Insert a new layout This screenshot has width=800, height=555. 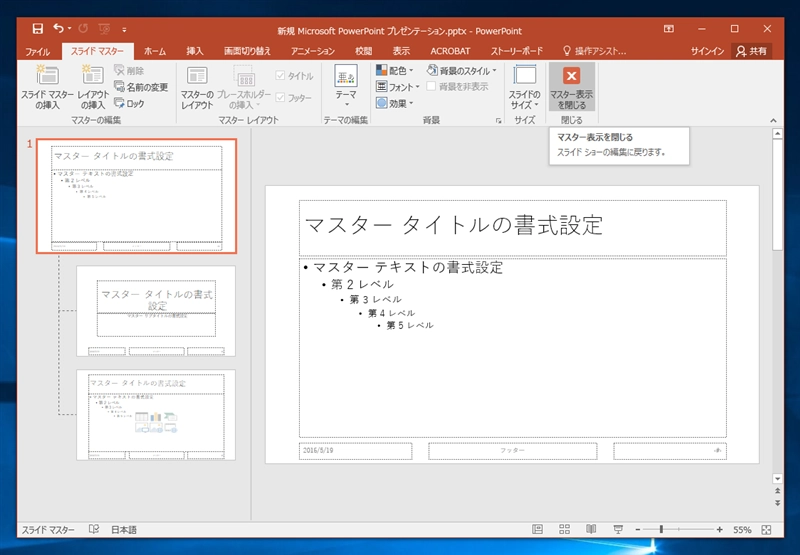pos(93,87)
